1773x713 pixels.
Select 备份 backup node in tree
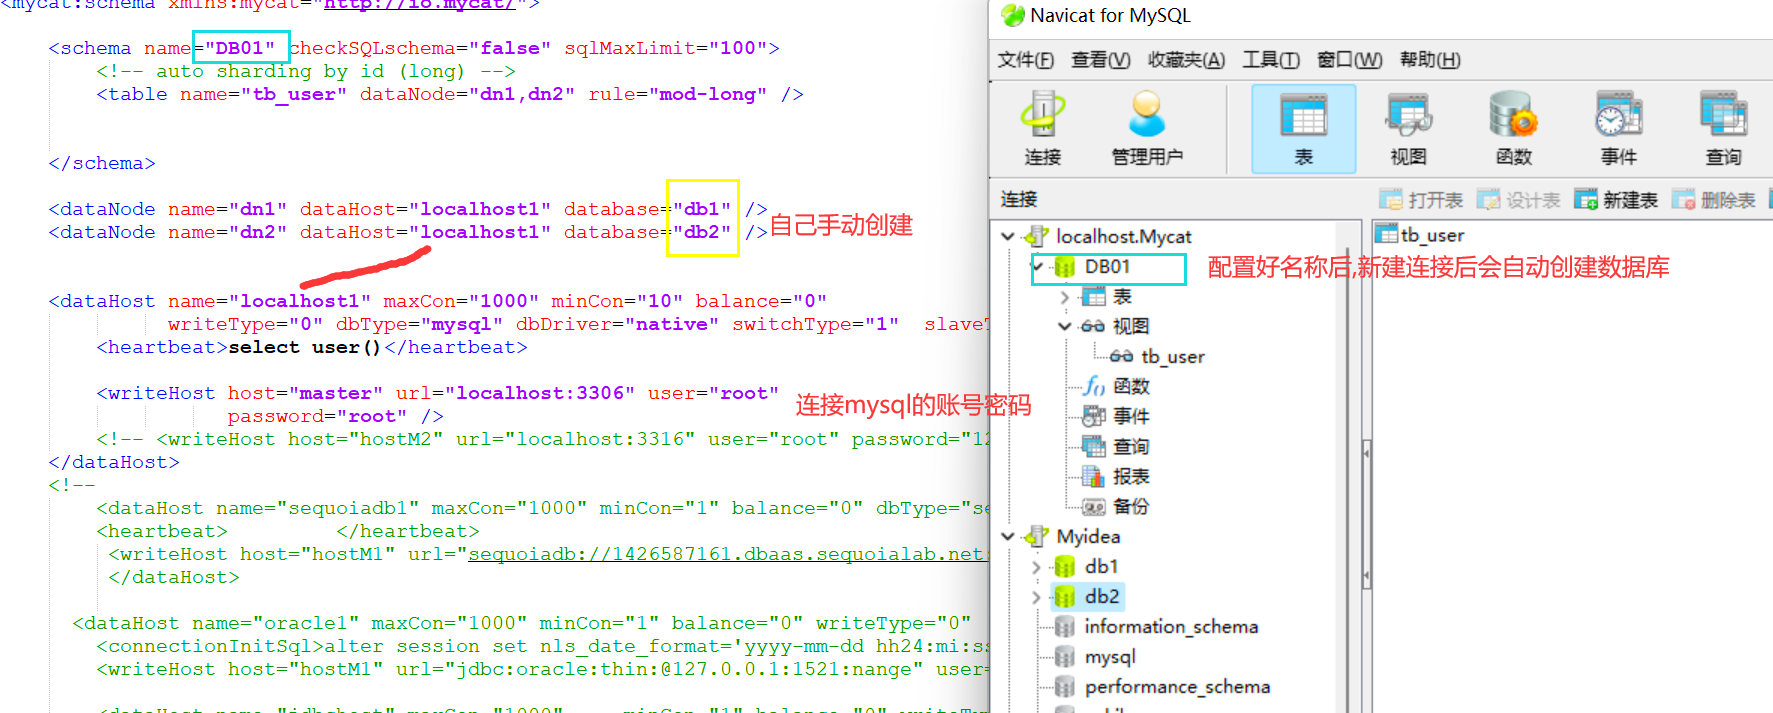tap(1131, 506)
